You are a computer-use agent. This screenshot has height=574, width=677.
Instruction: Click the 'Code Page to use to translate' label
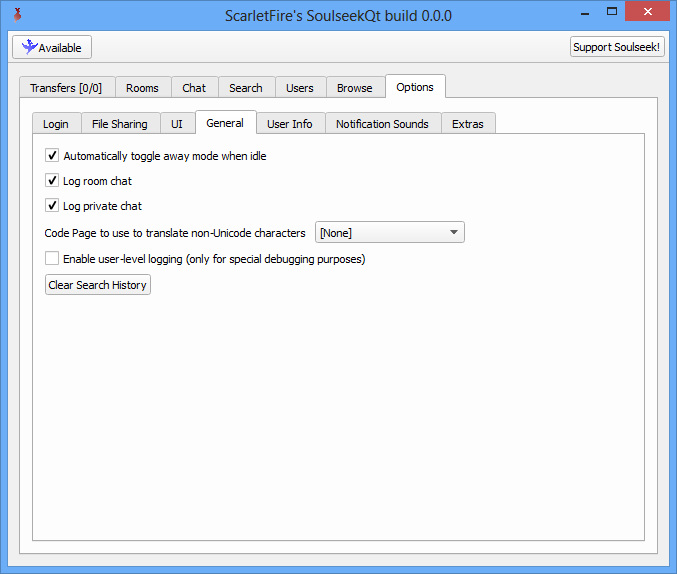pyautogui.click(x=175, y=233)
